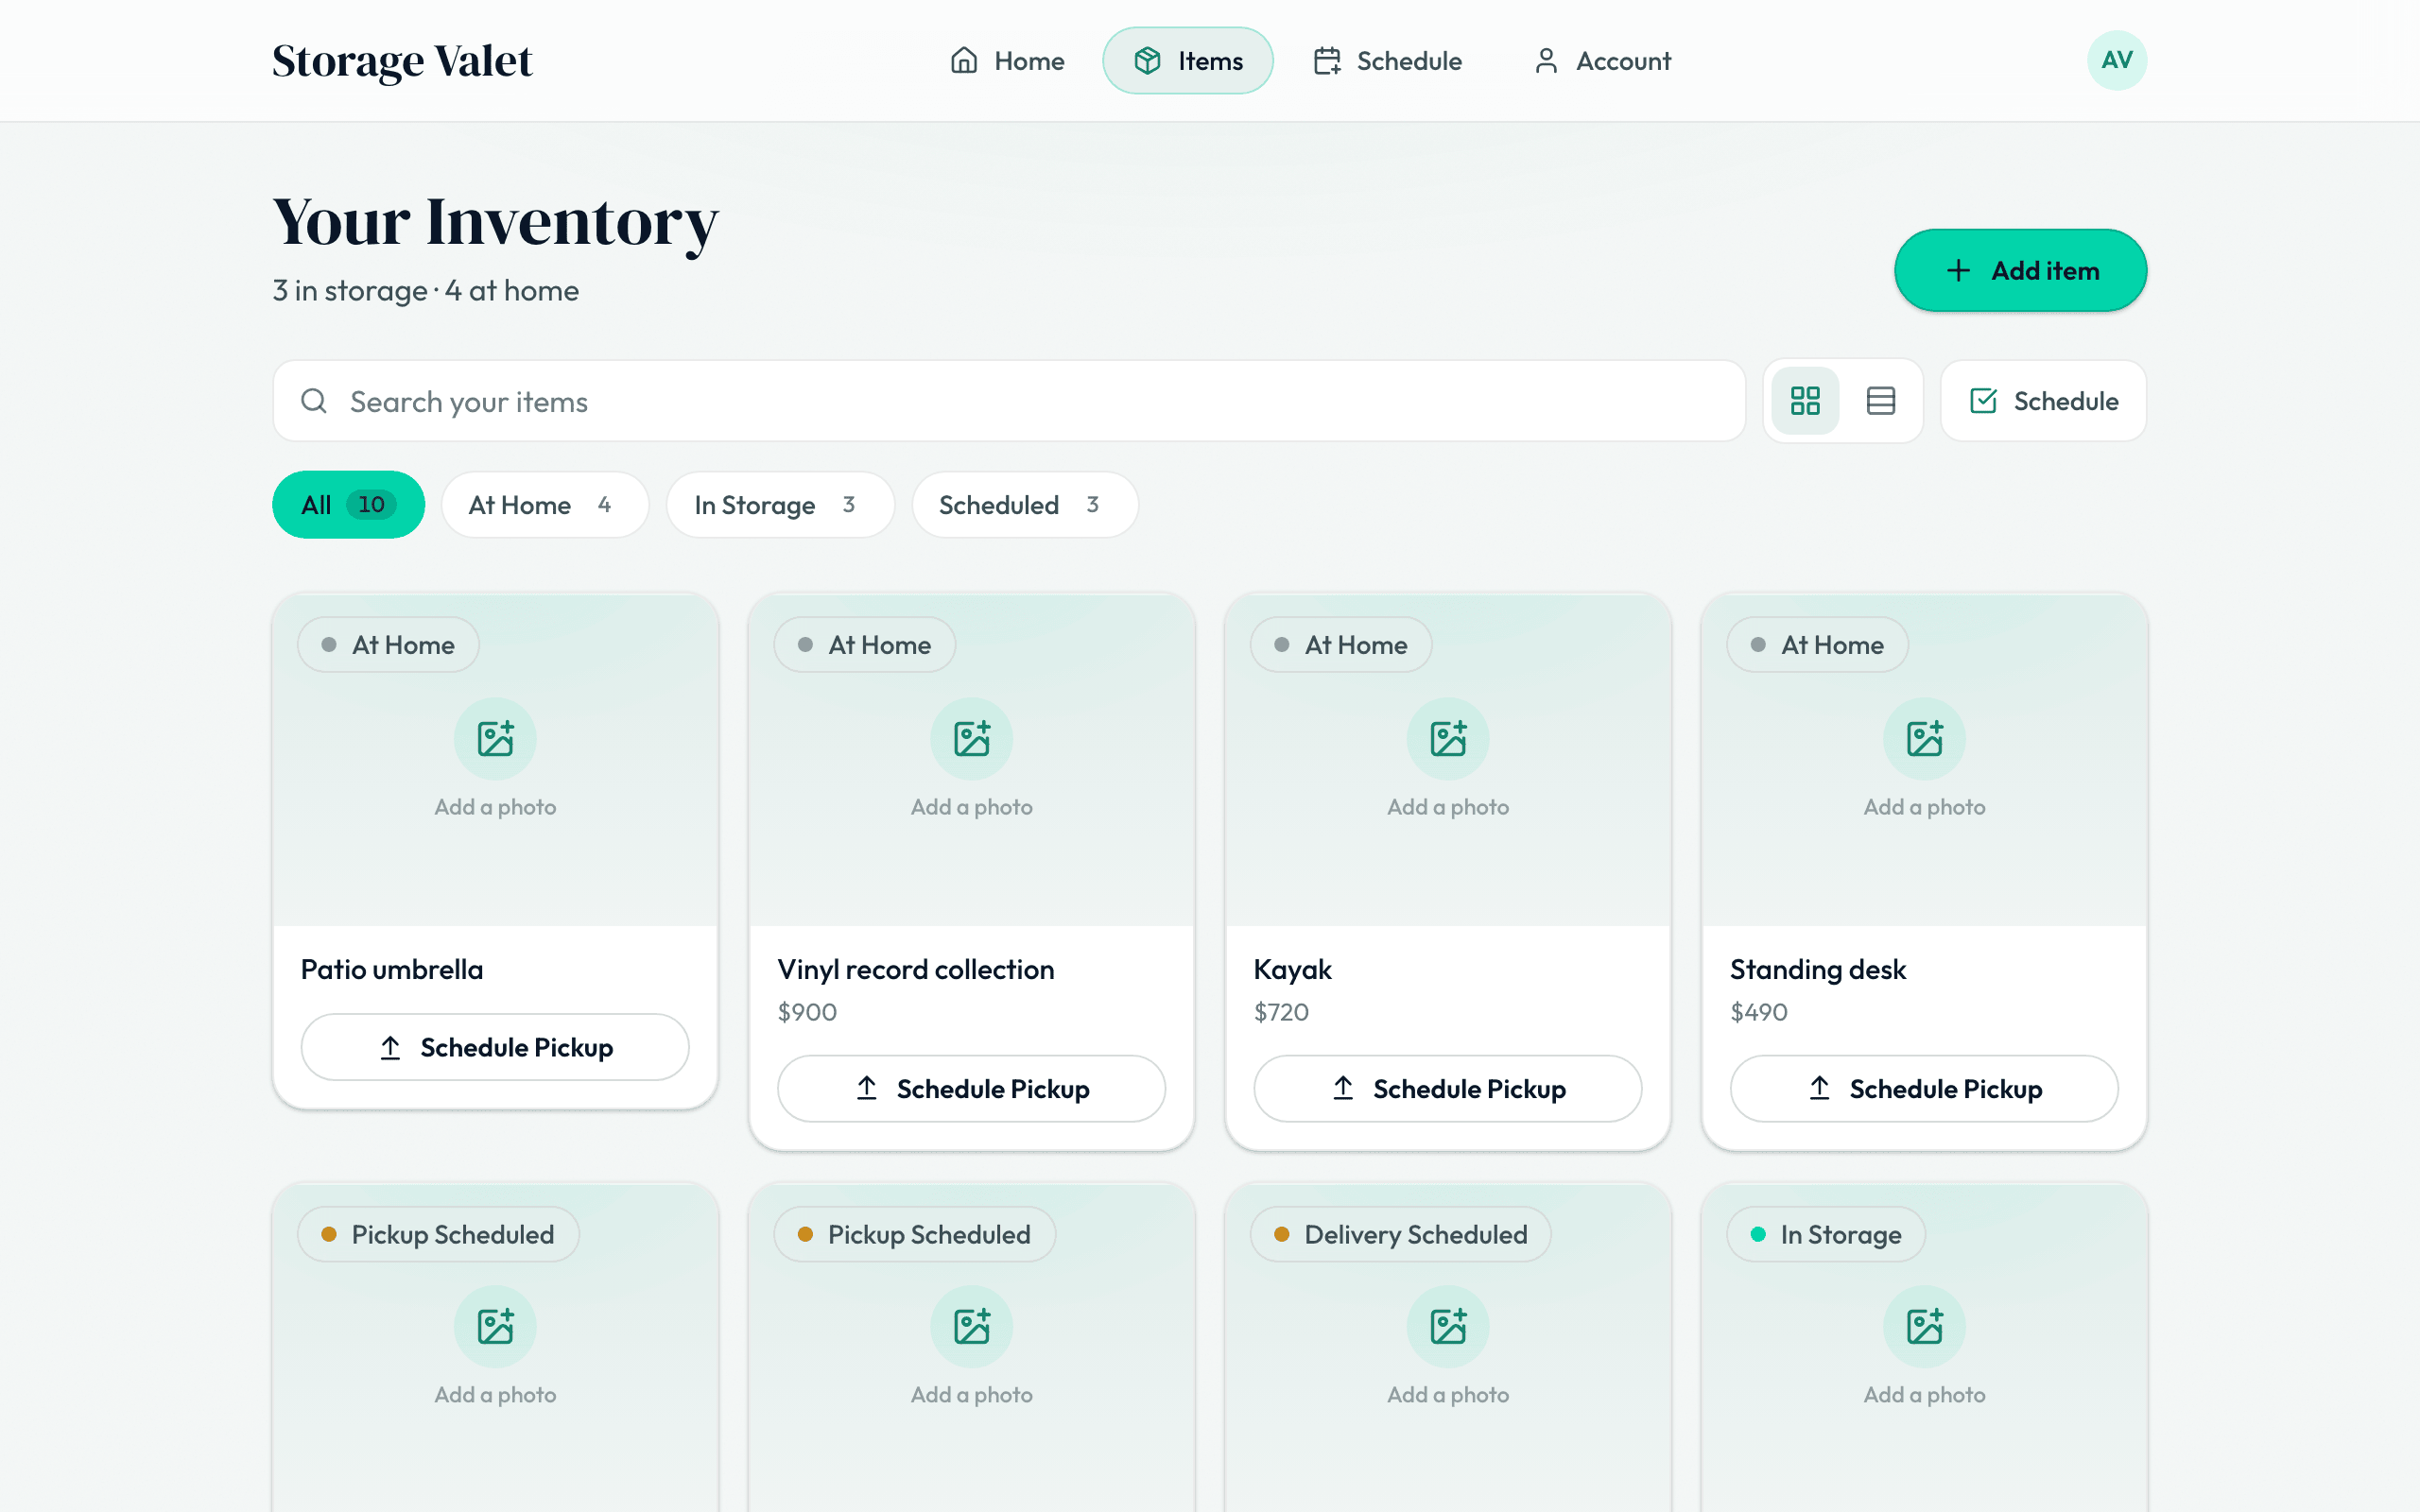Click the search magnifier icon

[x=314, y=401]
